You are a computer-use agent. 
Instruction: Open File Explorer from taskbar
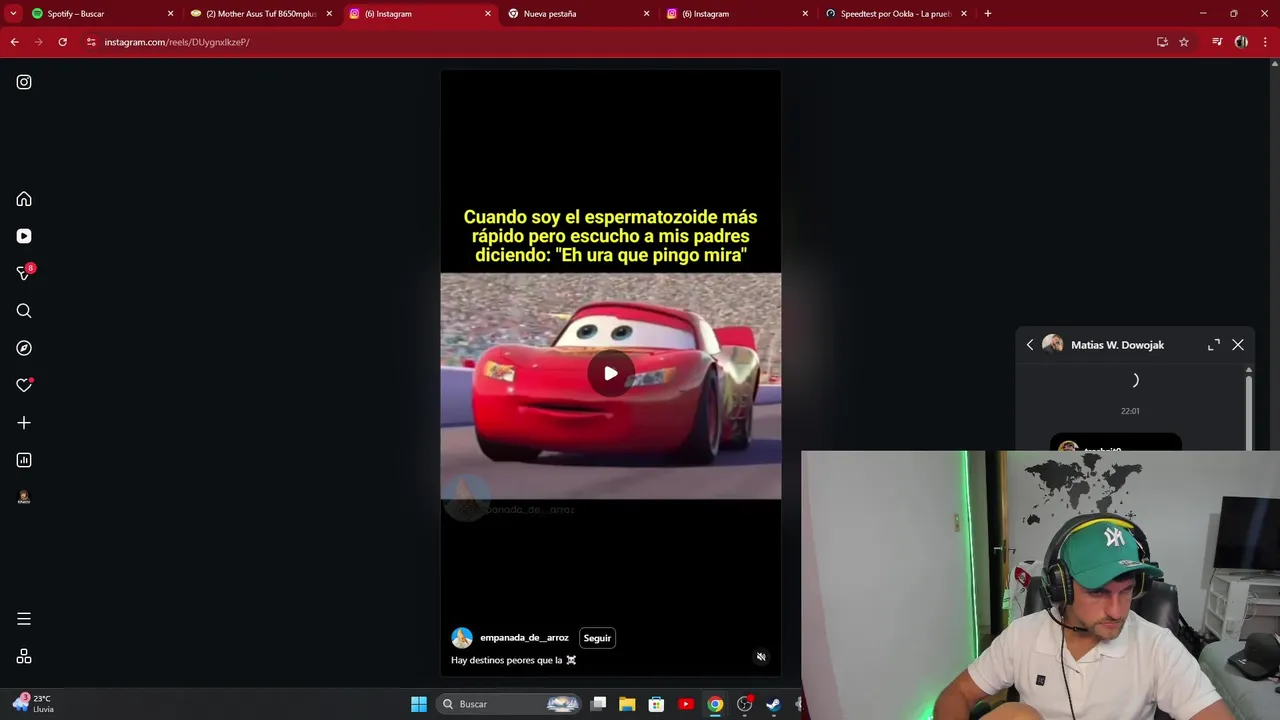tap(627, 704)
